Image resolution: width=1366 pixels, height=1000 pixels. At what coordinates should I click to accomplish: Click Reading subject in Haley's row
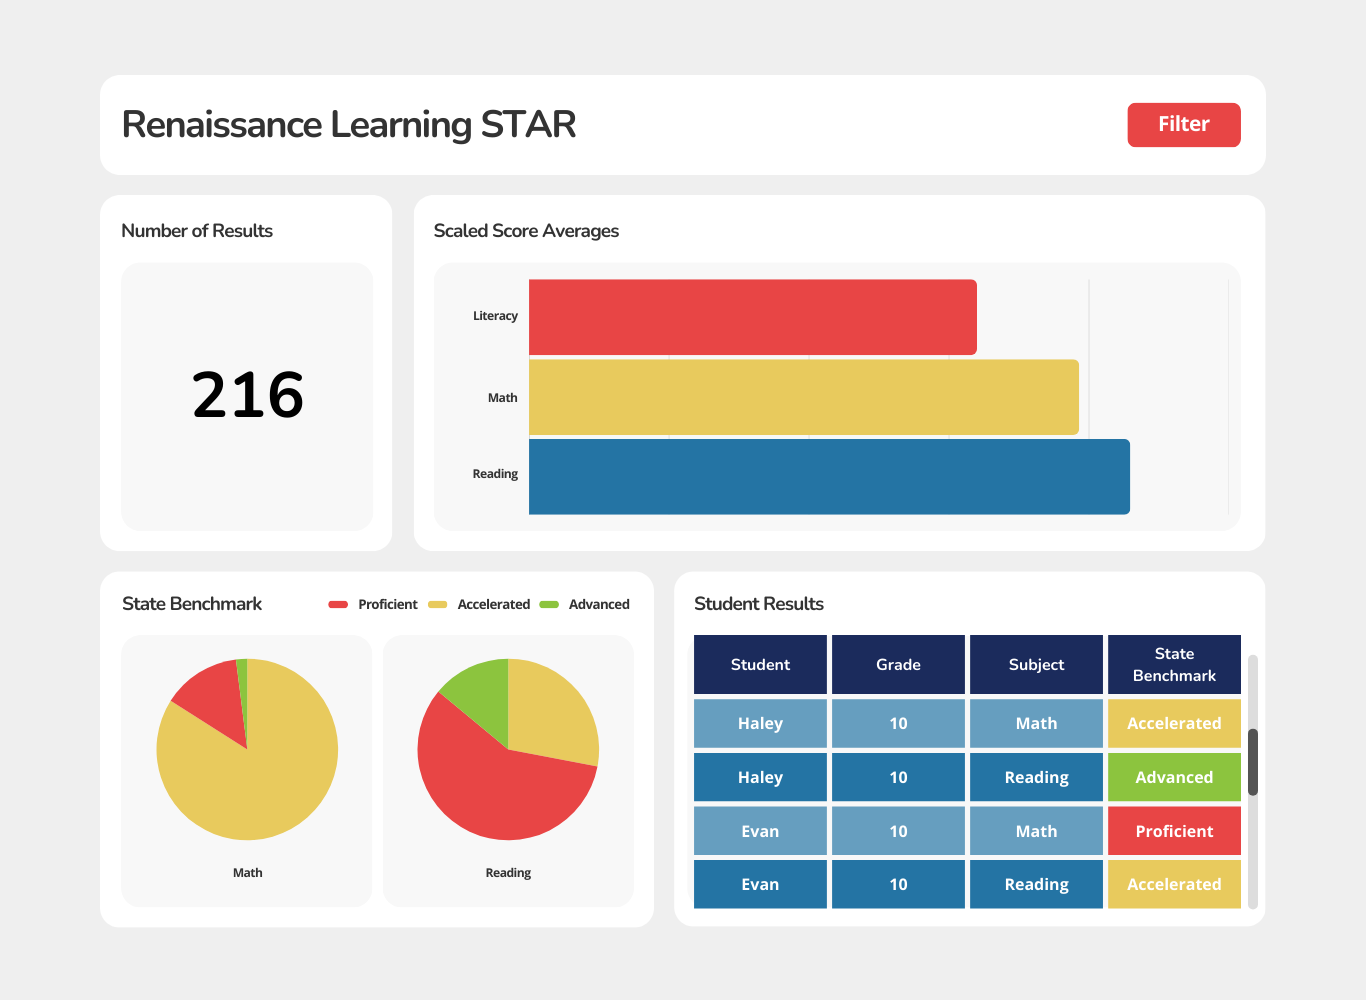(x=1036, y=777)
